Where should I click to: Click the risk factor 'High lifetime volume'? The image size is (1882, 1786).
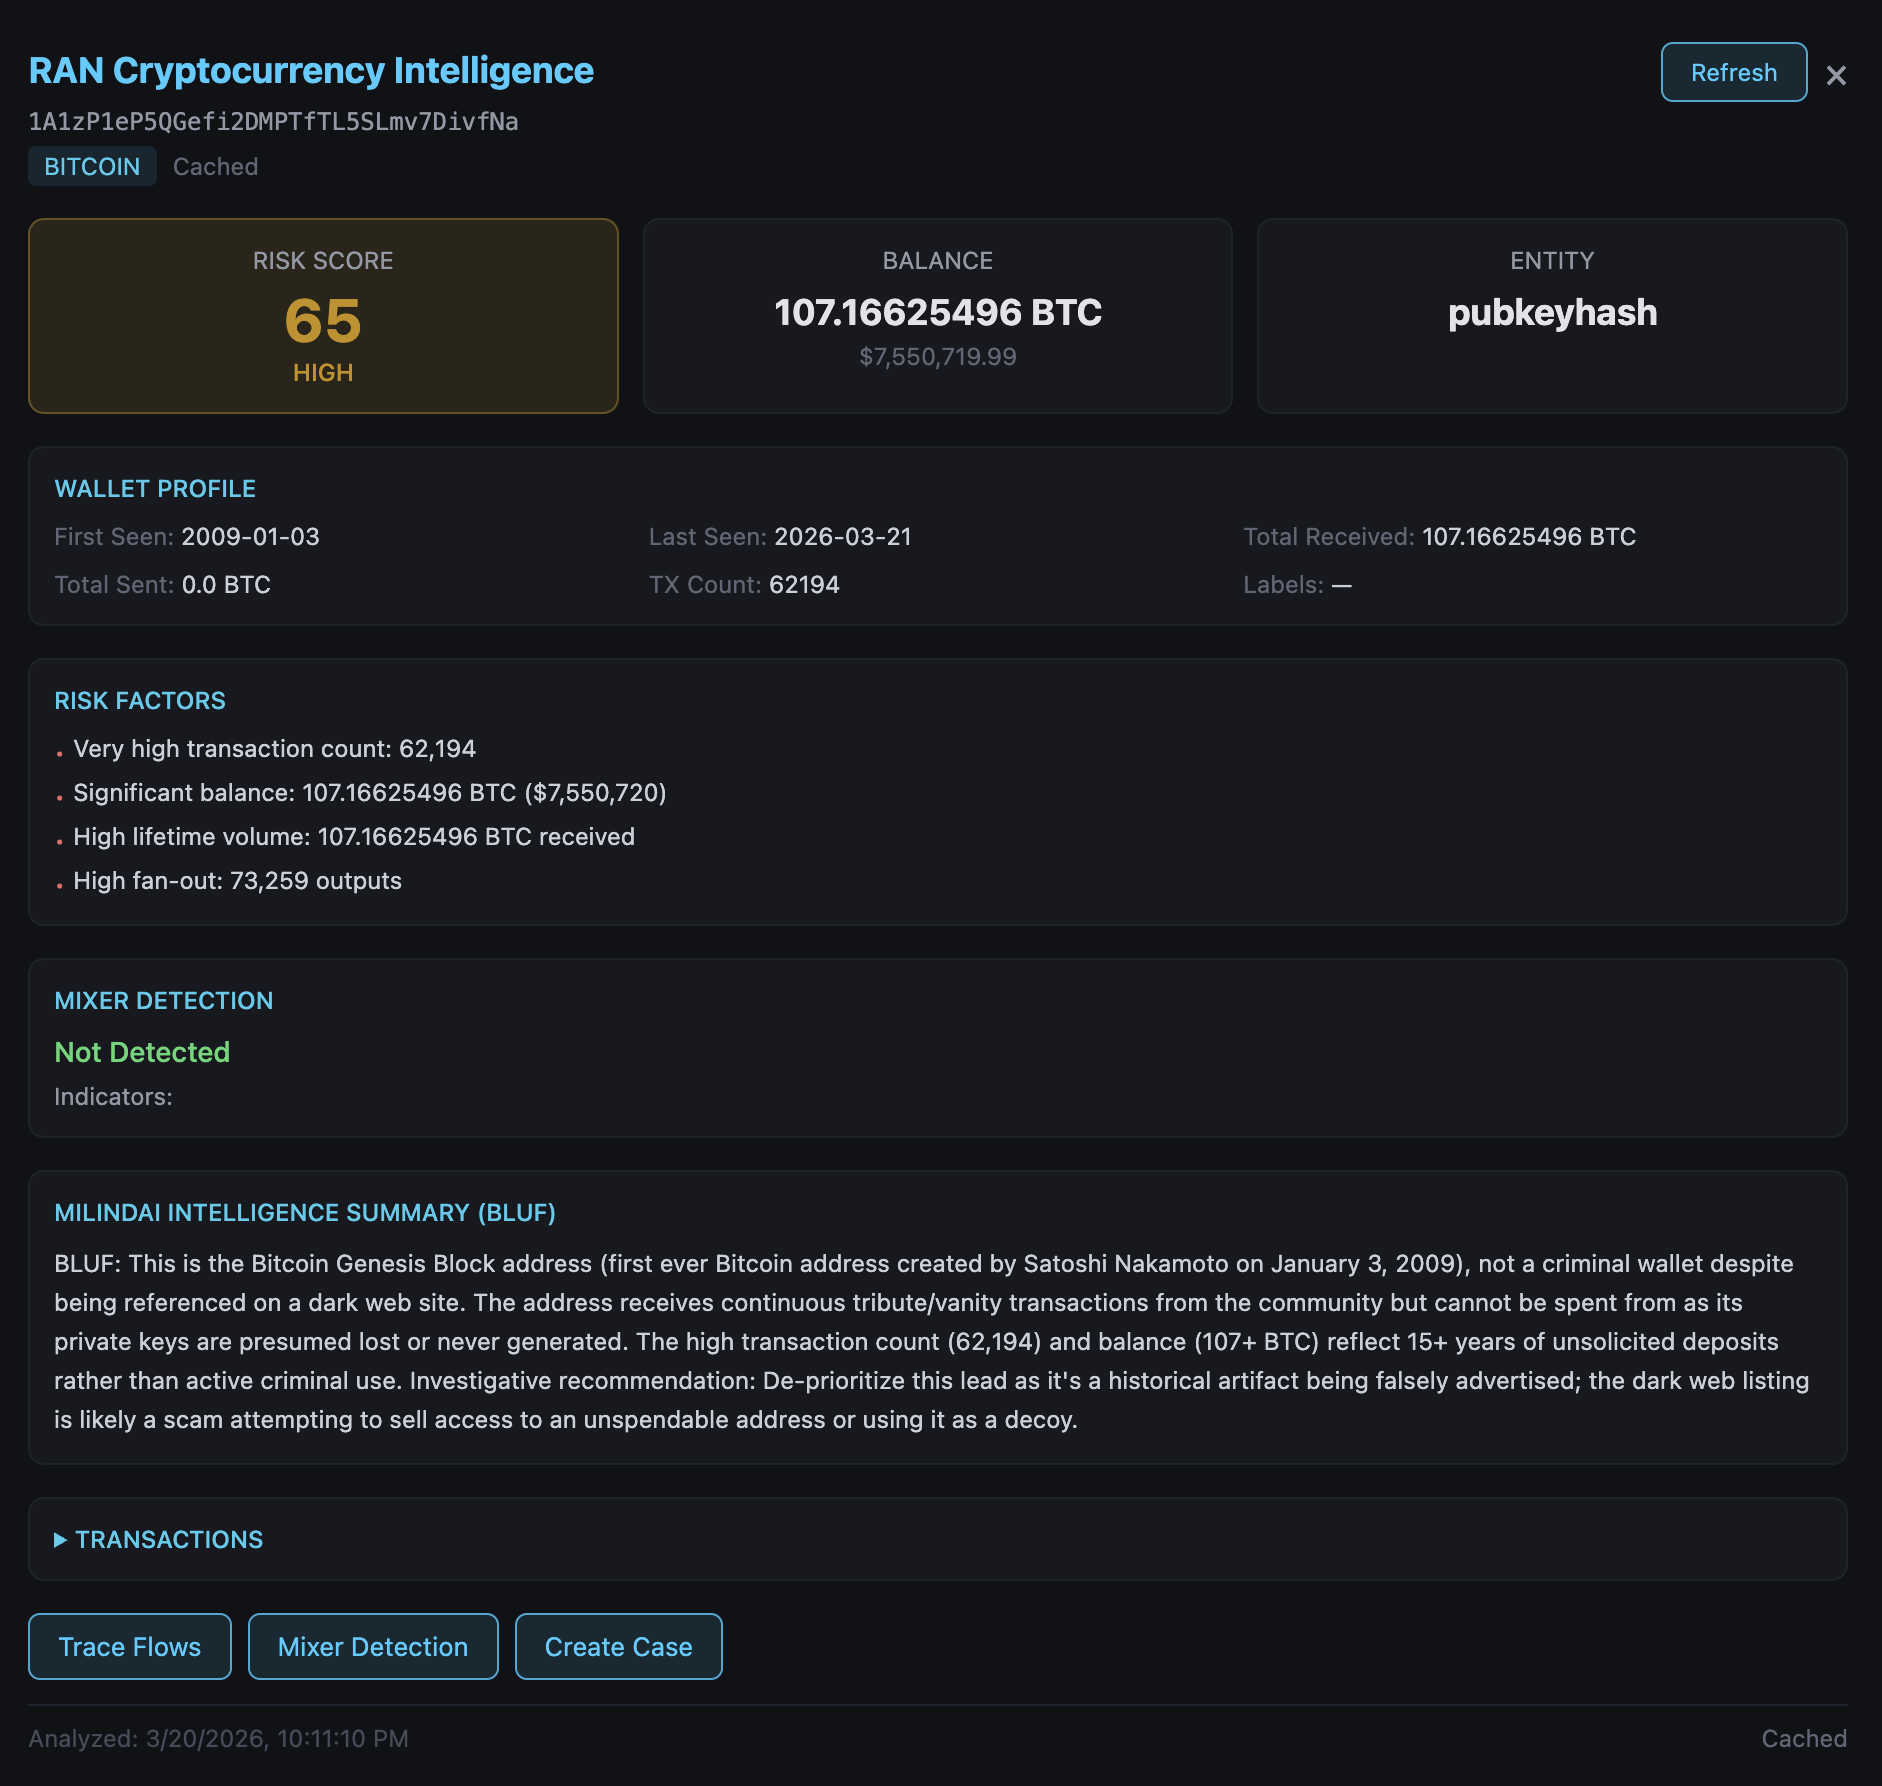[x=354, y=837]
